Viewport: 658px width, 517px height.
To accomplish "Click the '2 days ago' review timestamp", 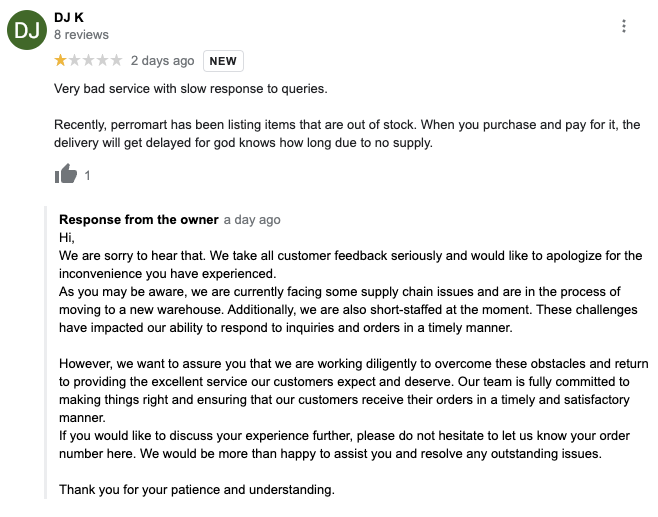I will coord(162,60).
